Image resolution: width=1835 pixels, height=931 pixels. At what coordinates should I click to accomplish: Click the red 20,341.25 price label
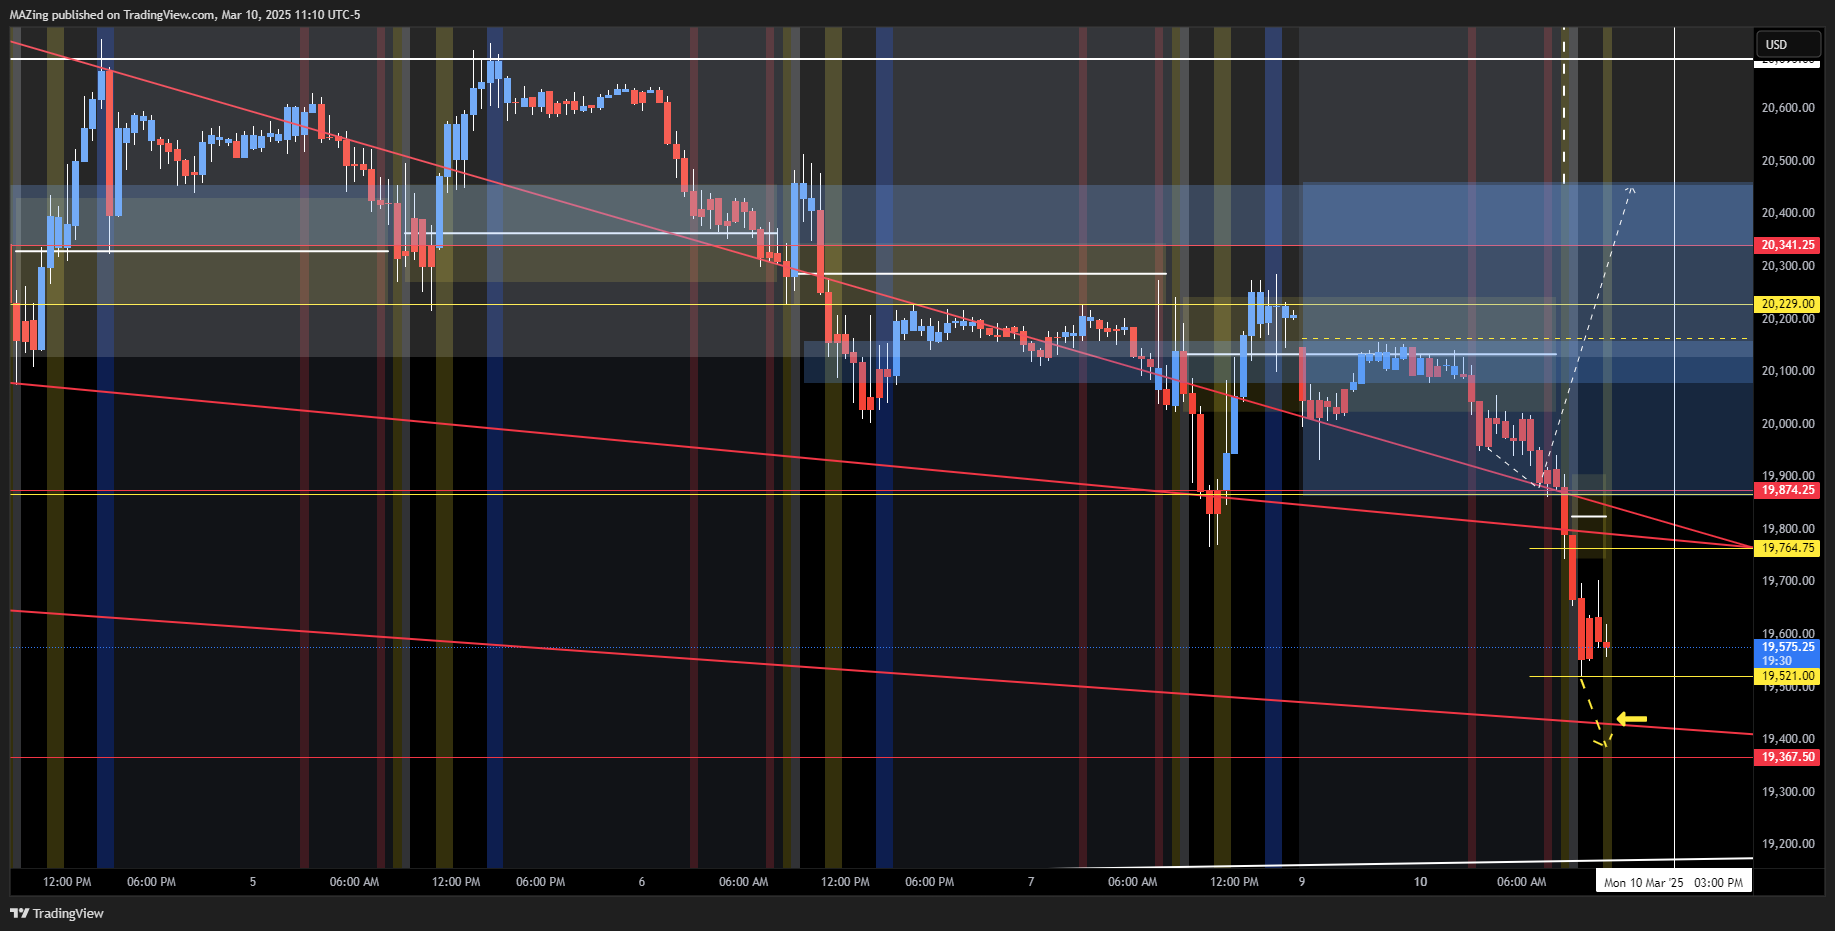(1787, 245)
